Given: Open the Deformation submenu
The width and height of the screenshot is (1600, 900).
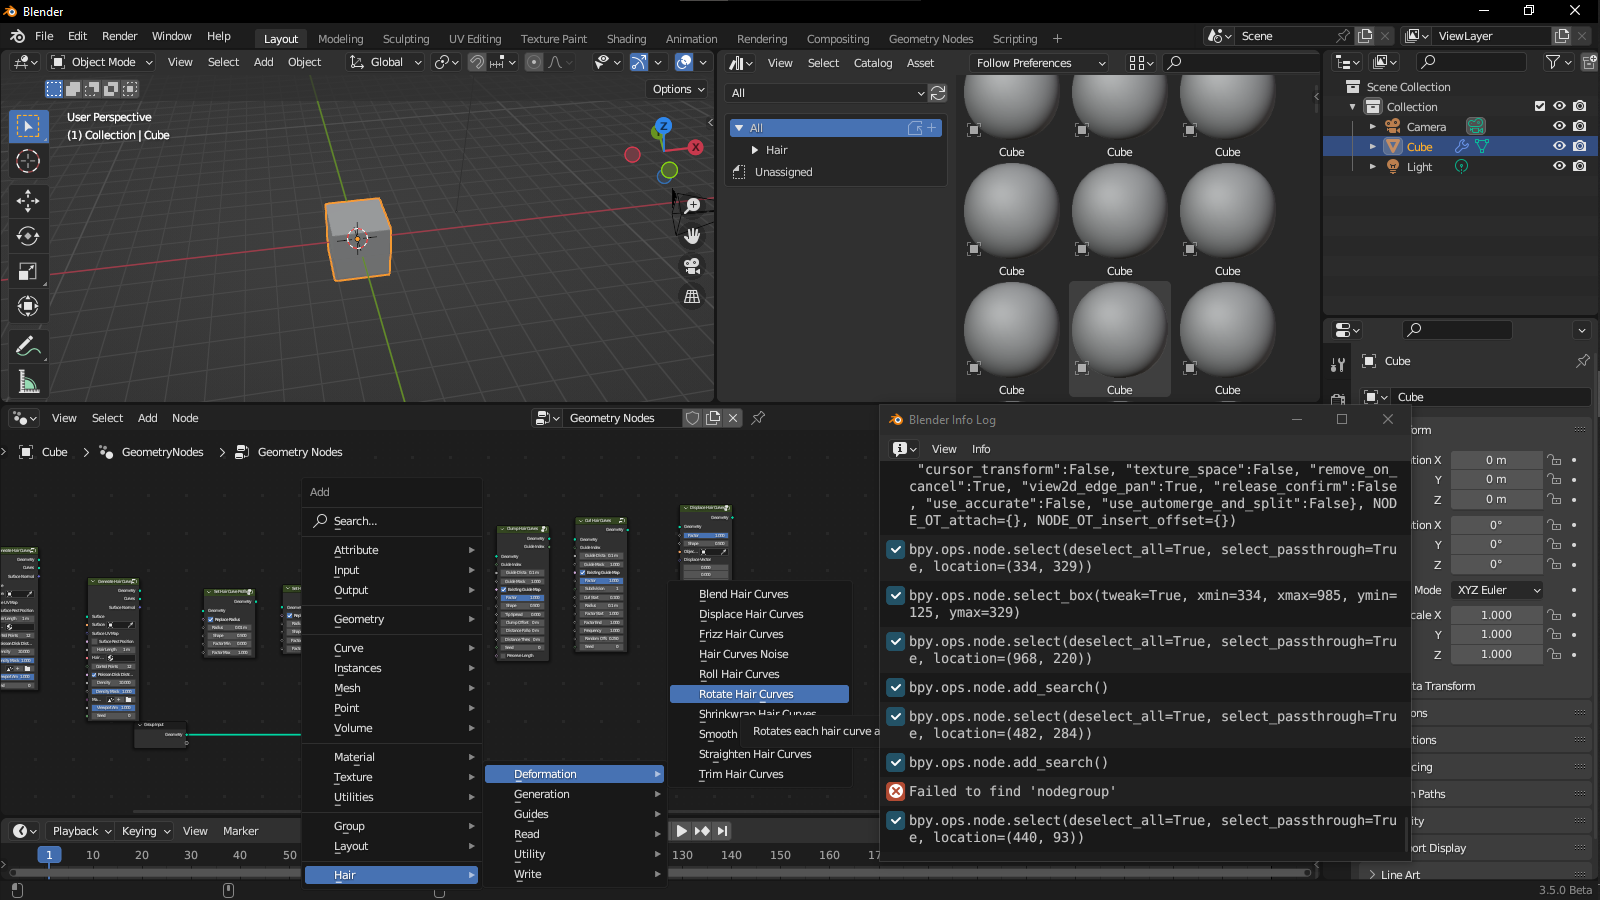Looking at the screenshot, I should pos(574,774).
